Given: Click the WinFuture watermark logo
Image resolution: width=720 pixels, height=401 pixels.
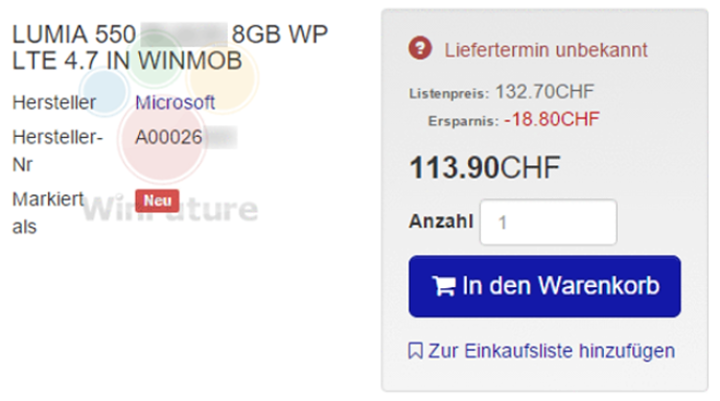Looking at the screenshot, I should tap(170, 209).
